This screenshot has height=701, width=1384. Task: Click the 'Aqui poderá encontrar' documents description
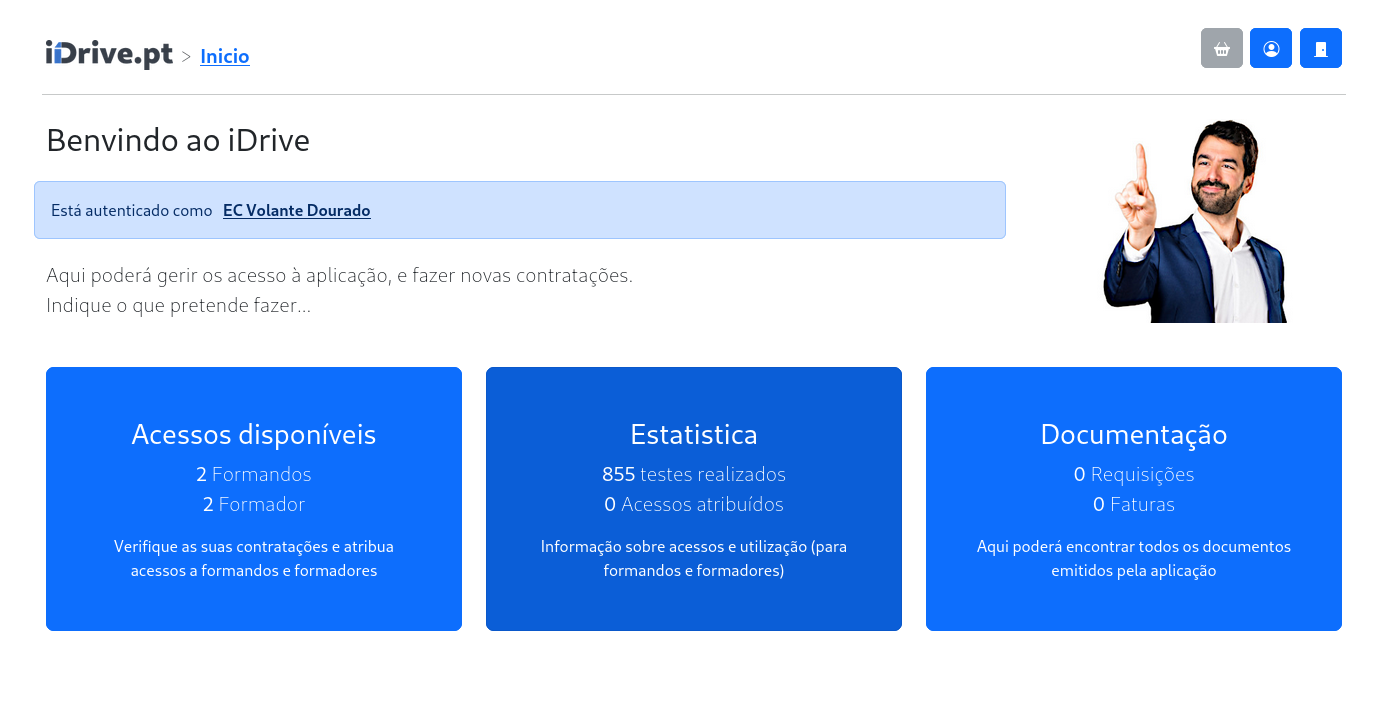[x=1133, y=559]
